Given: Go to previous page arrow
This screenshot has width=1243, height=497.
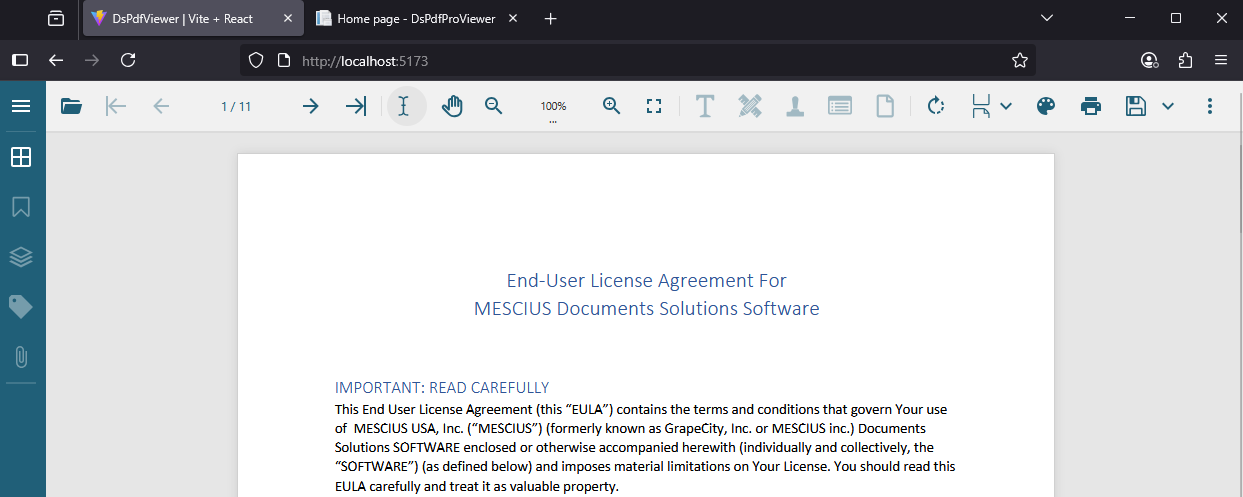Looking at the screenshot, I should (161, 106).
